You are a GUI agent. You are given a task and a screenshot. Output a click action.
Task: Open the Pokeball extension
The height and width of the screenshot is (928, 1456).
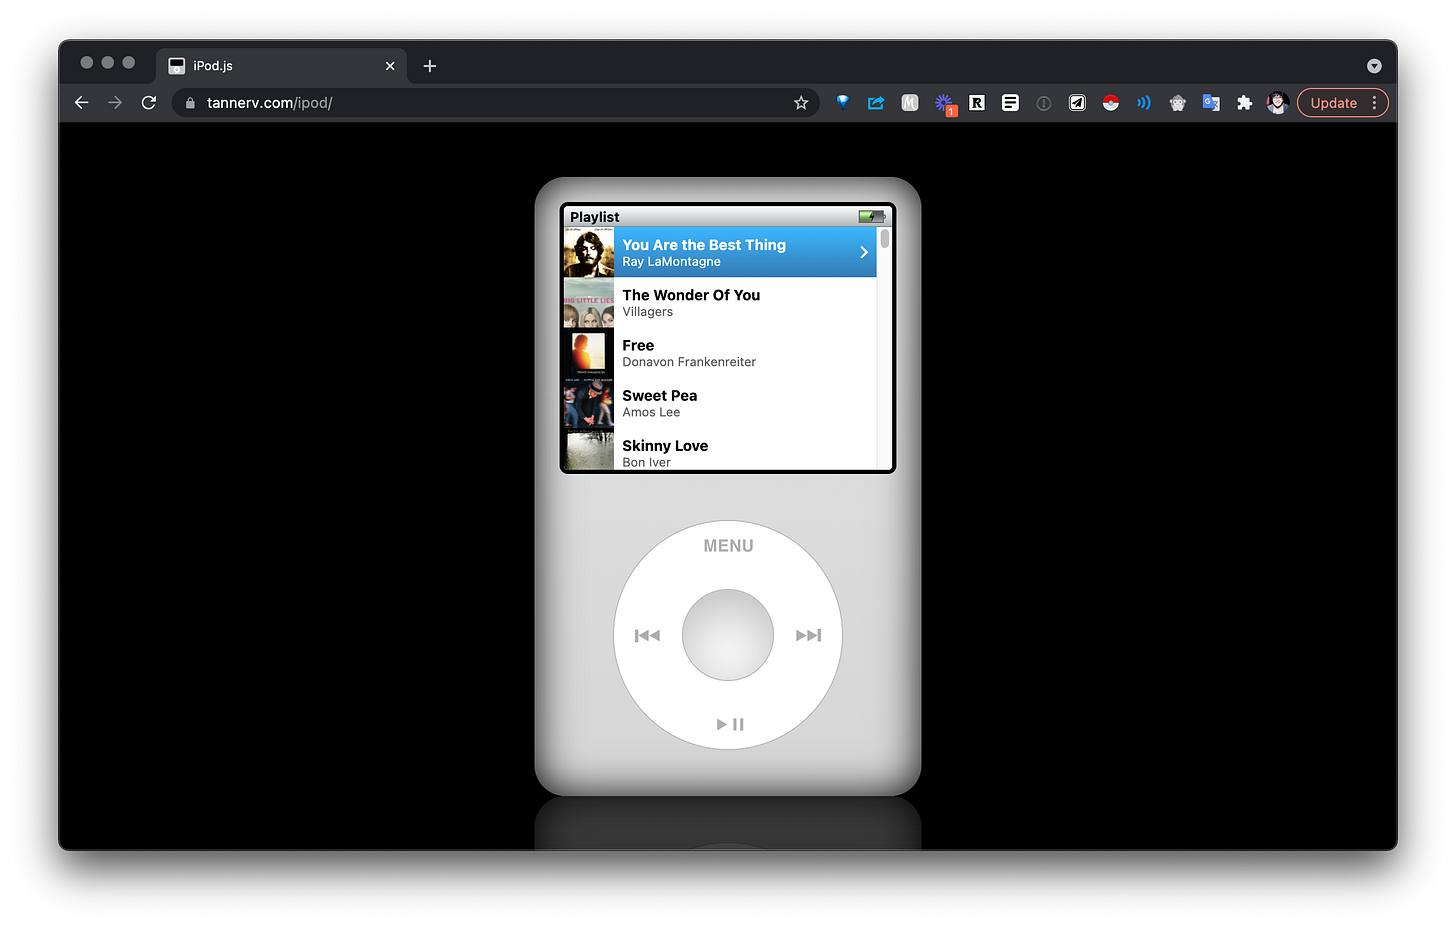click(x=1111, y=102)
